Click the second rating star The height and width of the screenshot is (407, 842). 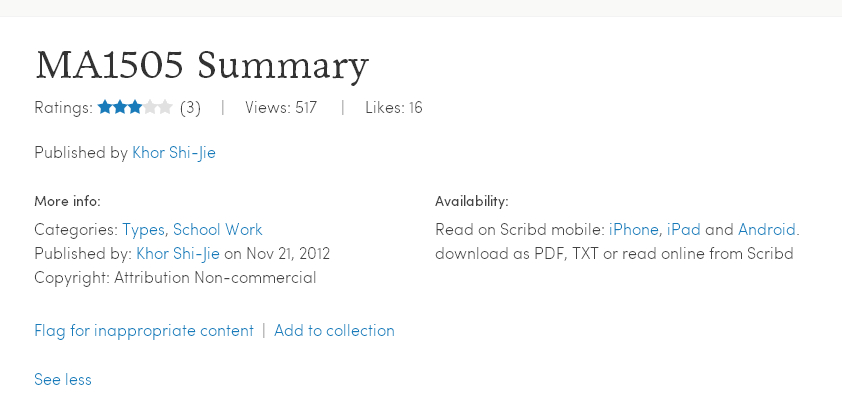coord(120,107)
